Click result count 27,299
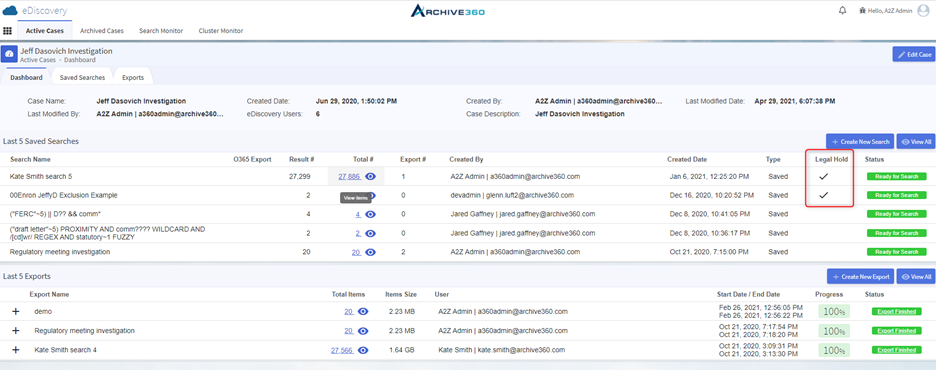The height and width of the screenshot is (370, 936). [300, 177]
